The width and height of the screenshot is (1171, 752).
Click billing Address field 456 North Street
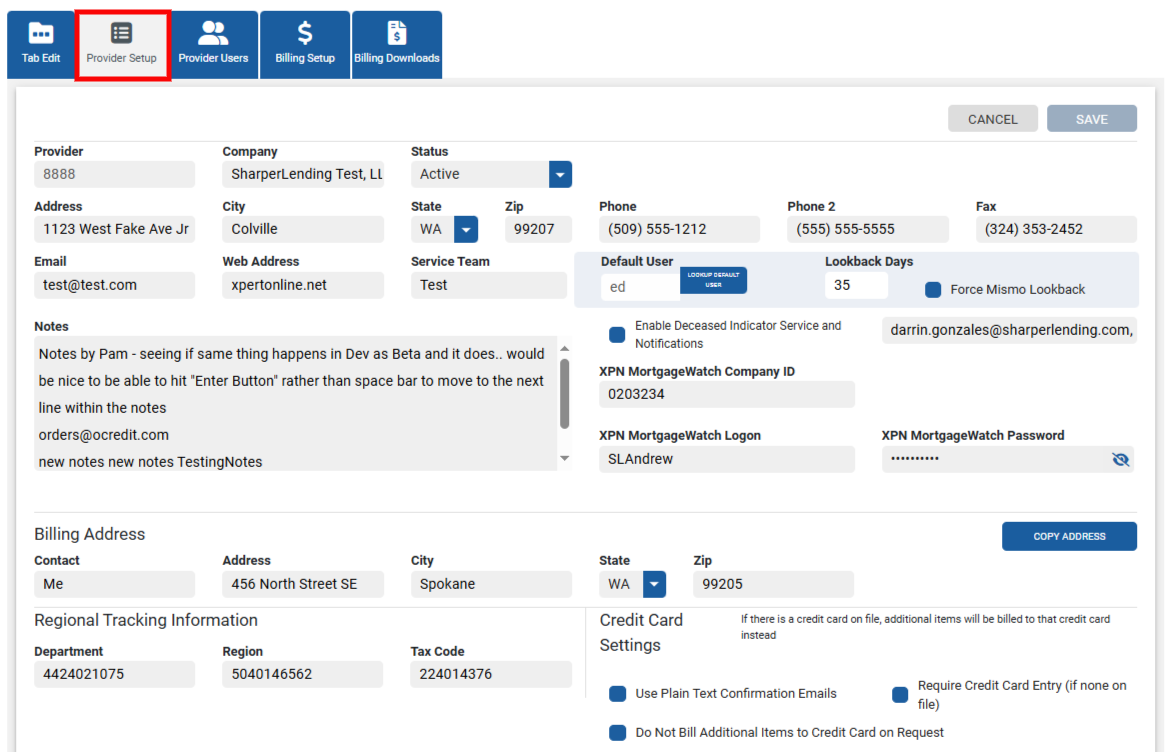click(302, 584)
